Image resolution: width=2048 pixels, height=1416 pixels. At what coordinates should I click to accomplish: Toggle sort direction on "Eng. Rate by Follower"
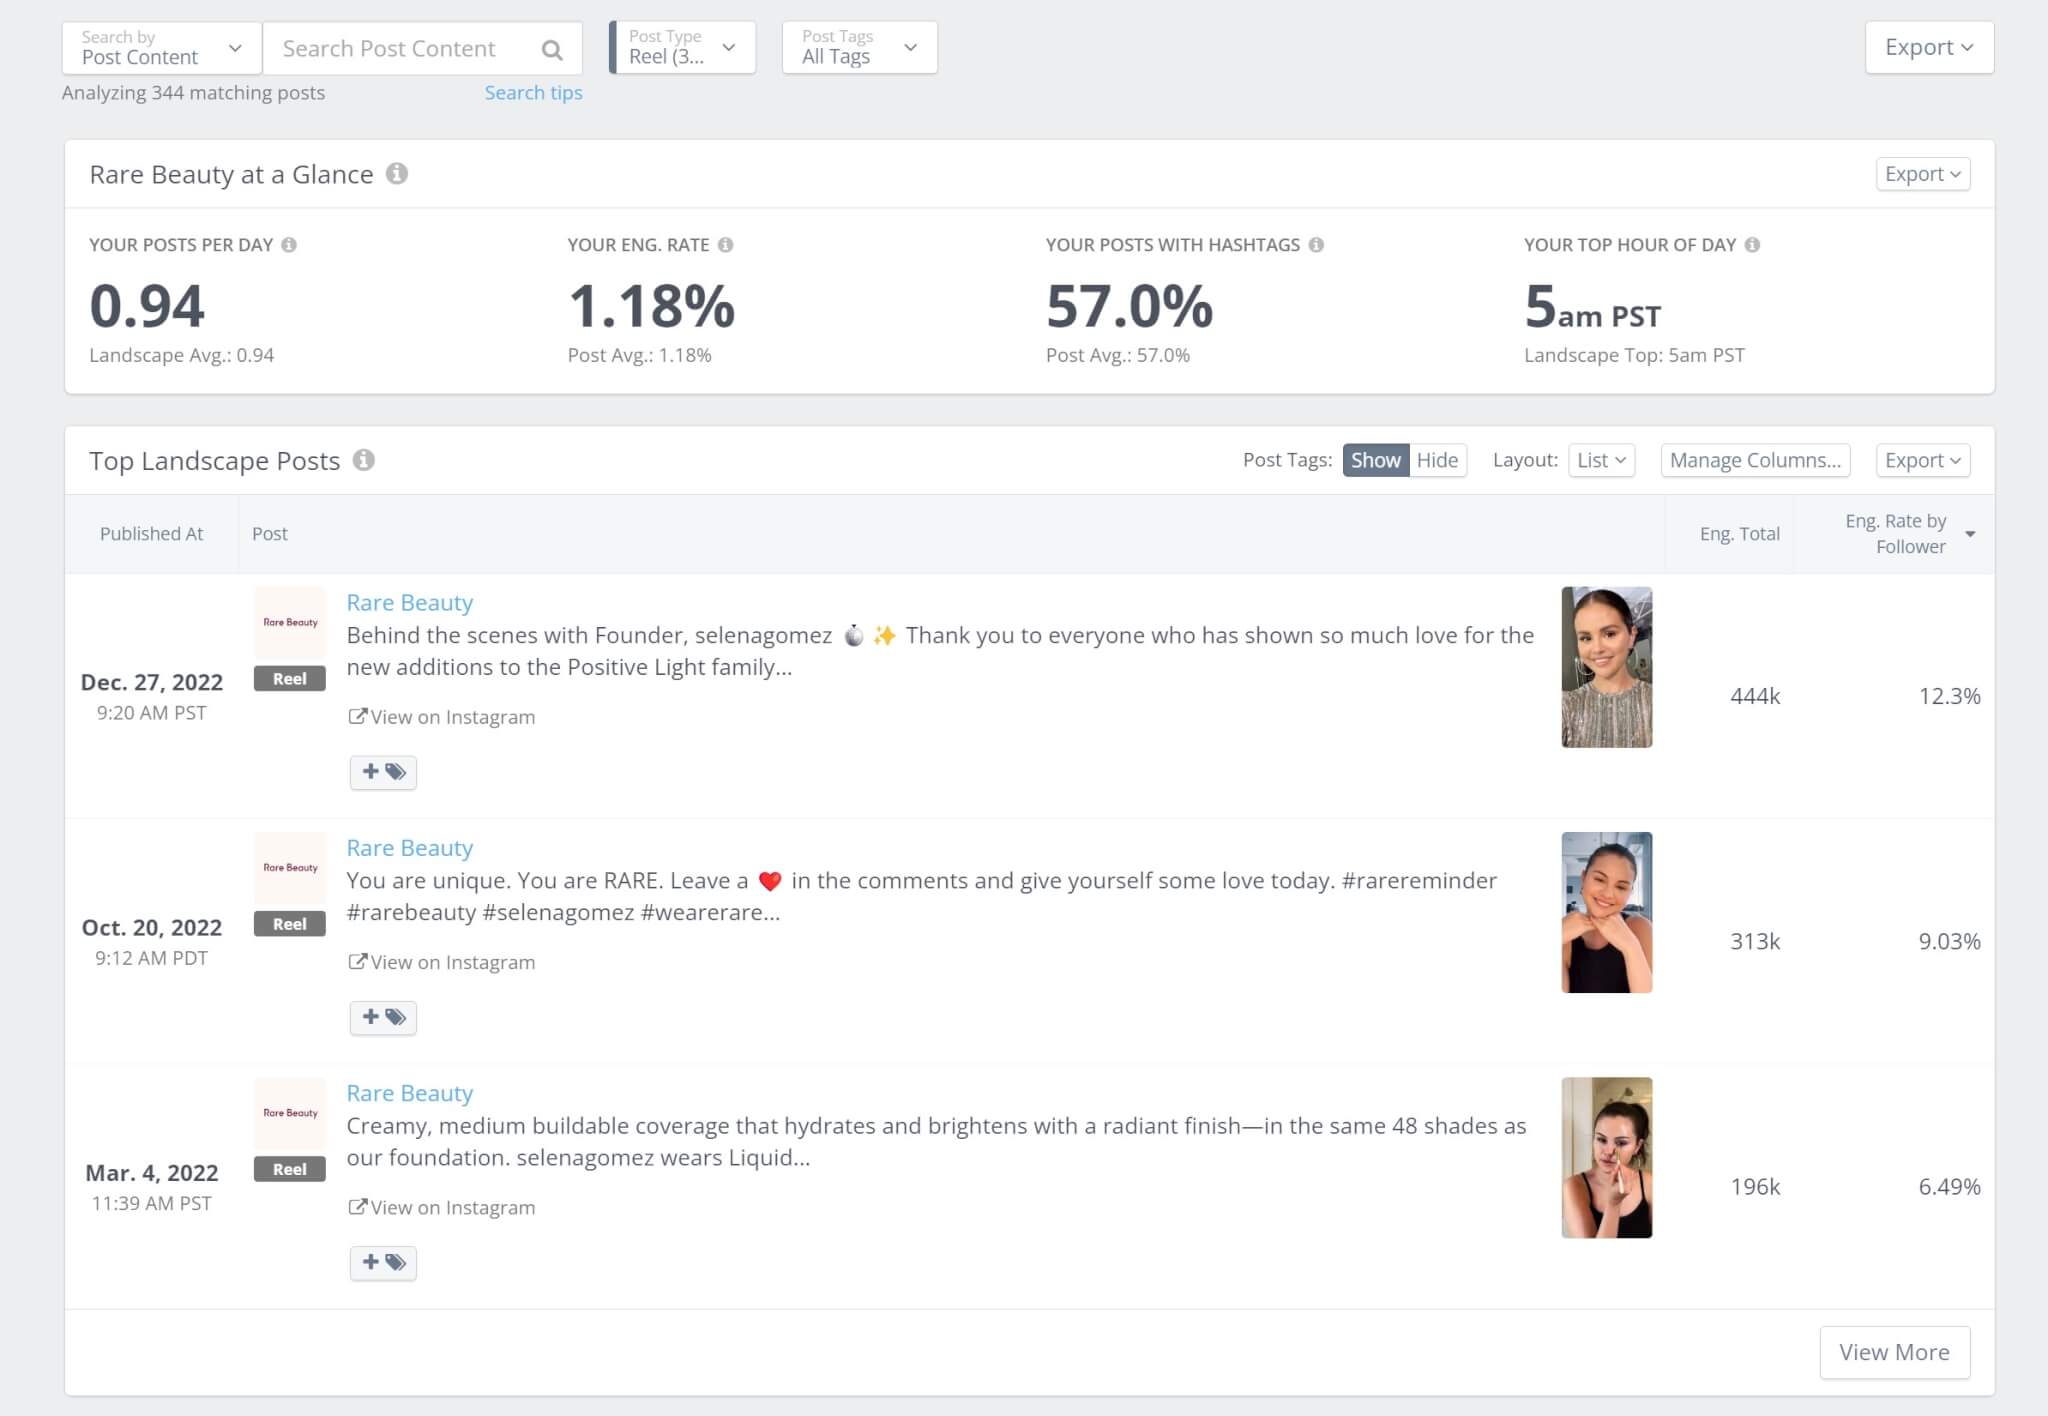[x=1969, y=533]
